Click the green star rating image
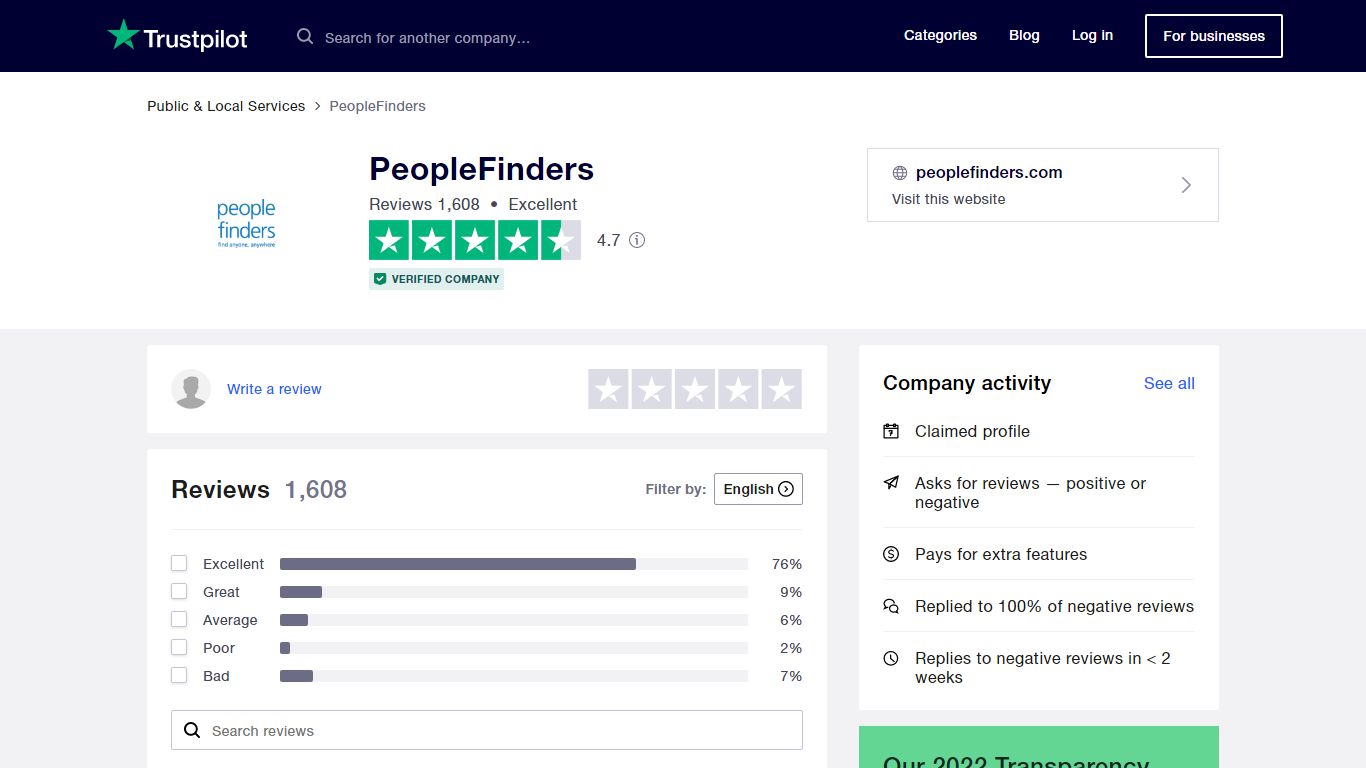This screenshot has height=768, width=1366. click(475, 240)
